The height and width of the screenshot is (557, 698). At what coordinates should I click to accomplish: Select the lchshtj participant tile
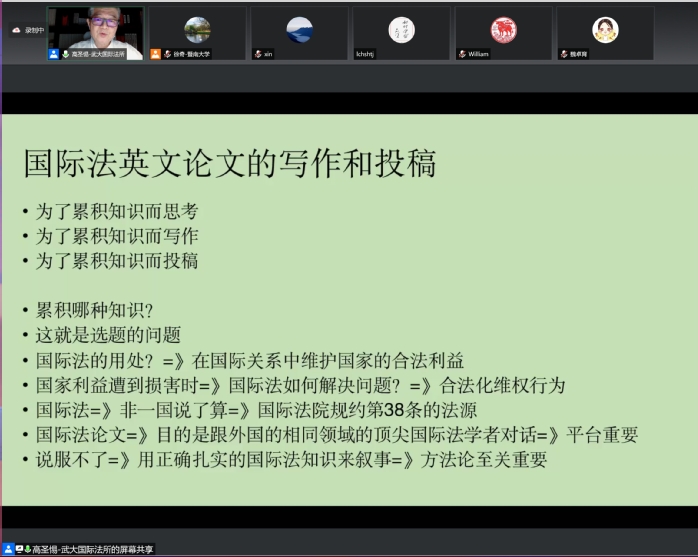point(401,33)
